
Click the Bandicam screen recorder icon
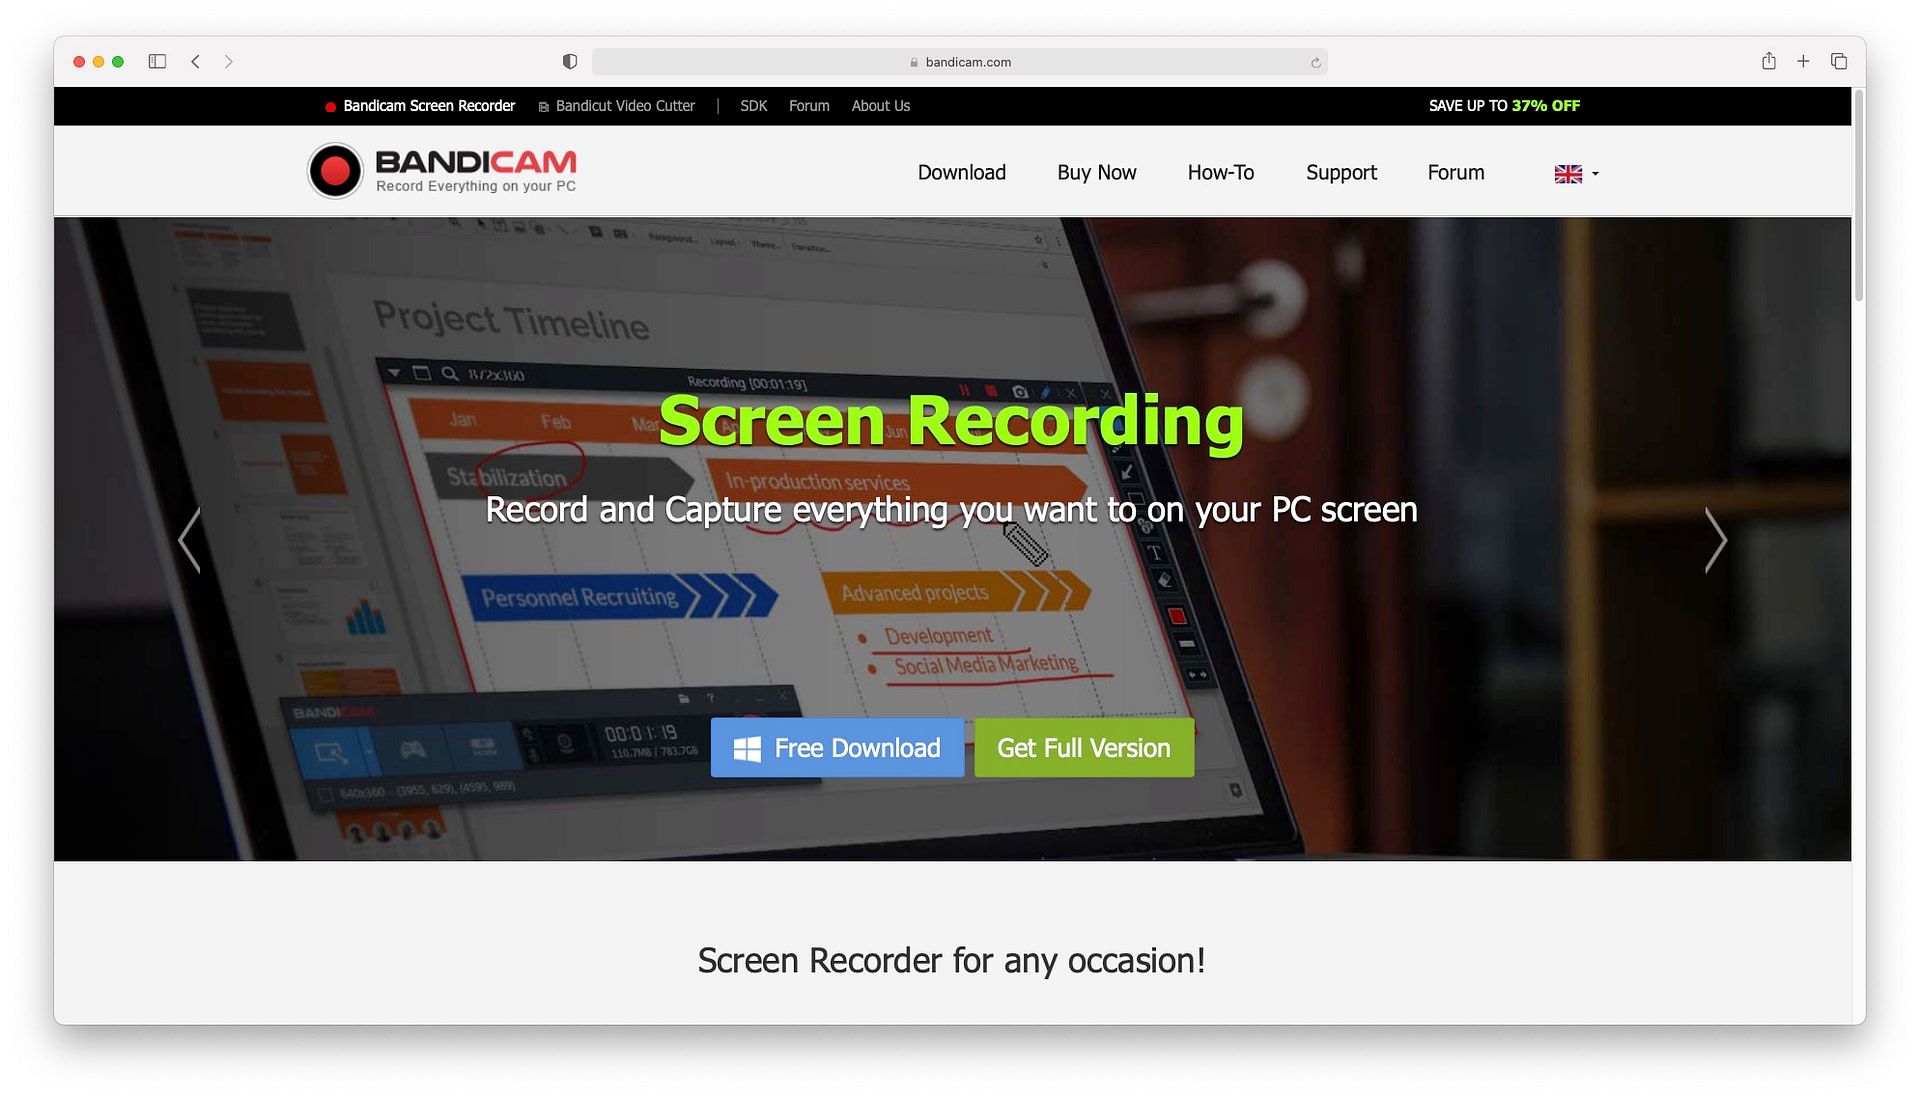click(x=335, y=169)
